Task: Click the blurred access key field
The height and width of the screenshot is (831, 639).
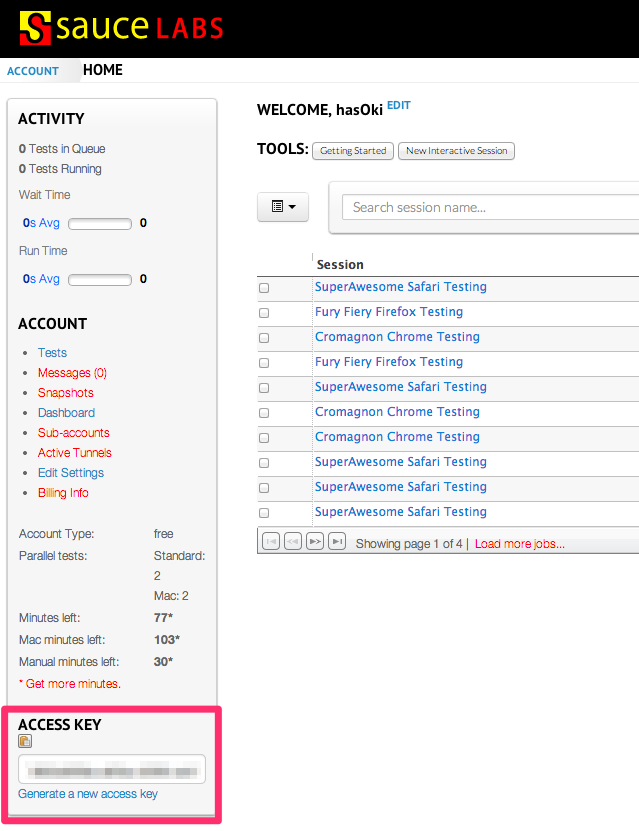Action: click(x=112, y=770)
